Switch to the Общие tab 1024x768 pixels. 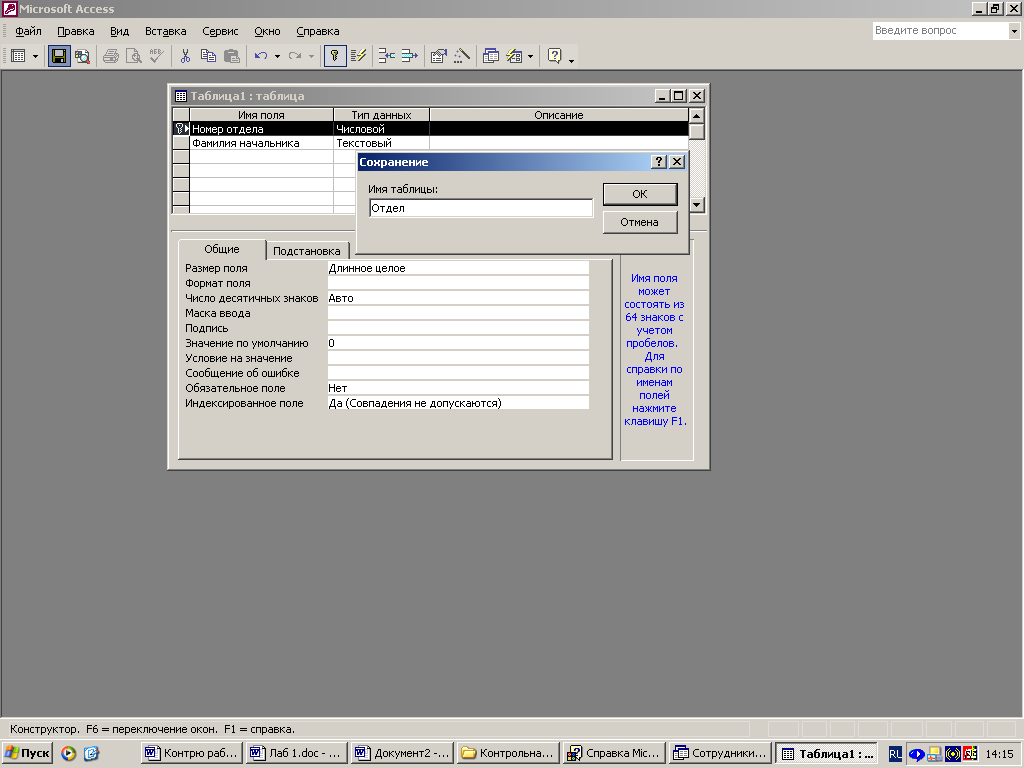click(222, 249)
